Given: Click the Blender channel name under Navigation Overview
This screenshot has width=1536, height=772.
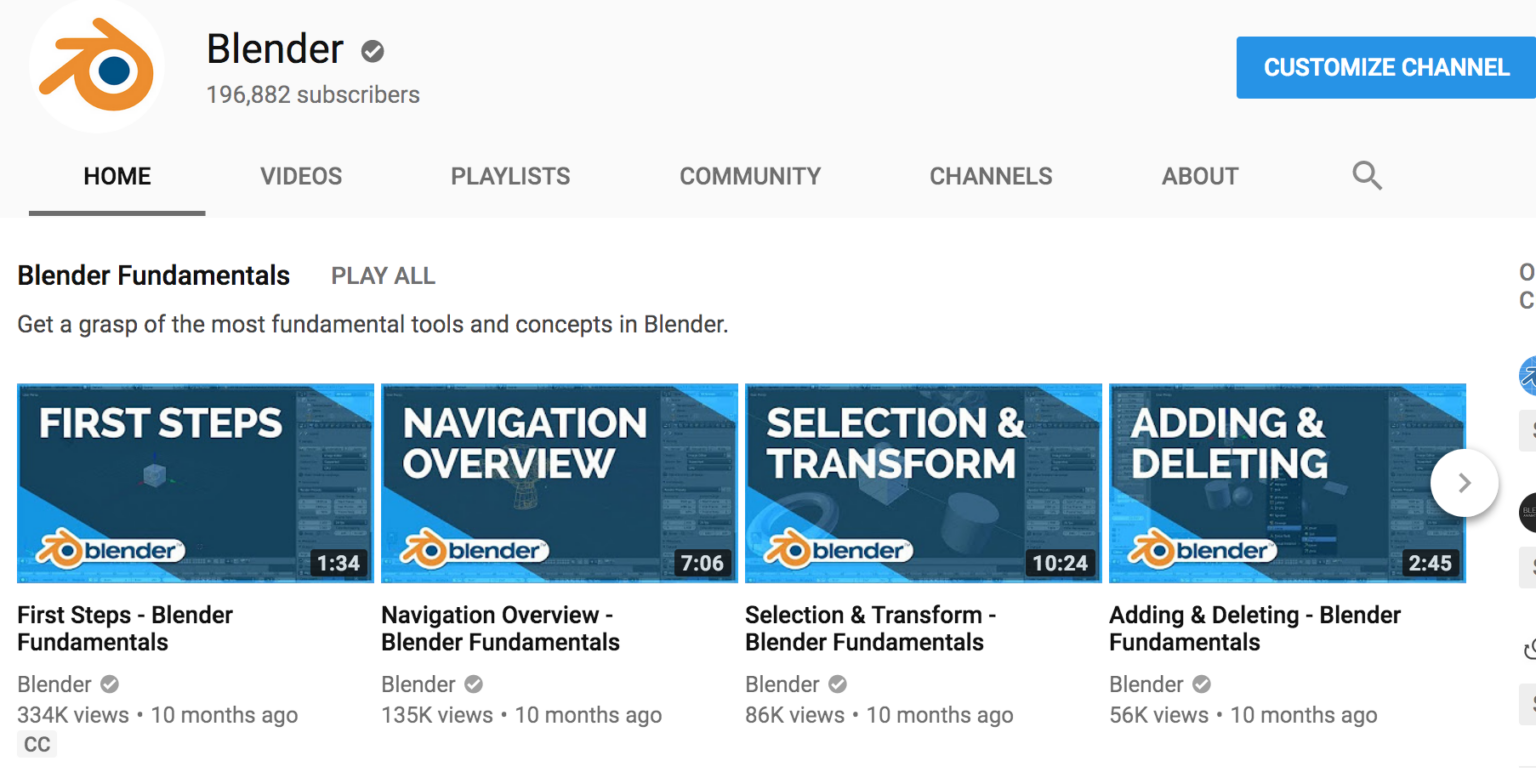Looking at the screenshot, I should (x=419, y=685).
